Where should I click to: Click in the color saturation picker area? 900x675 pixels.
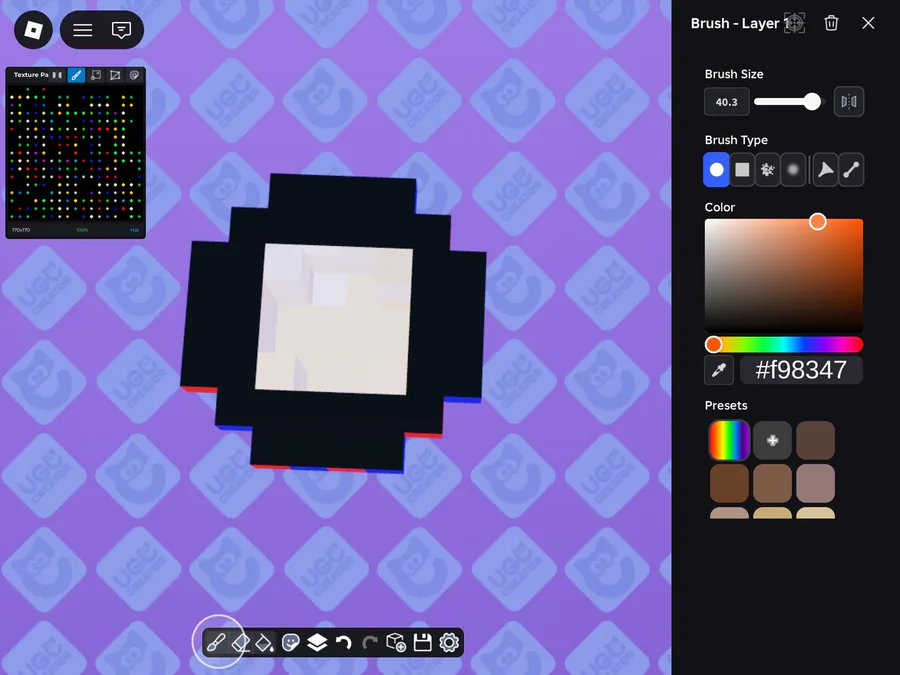coord(783,276)
